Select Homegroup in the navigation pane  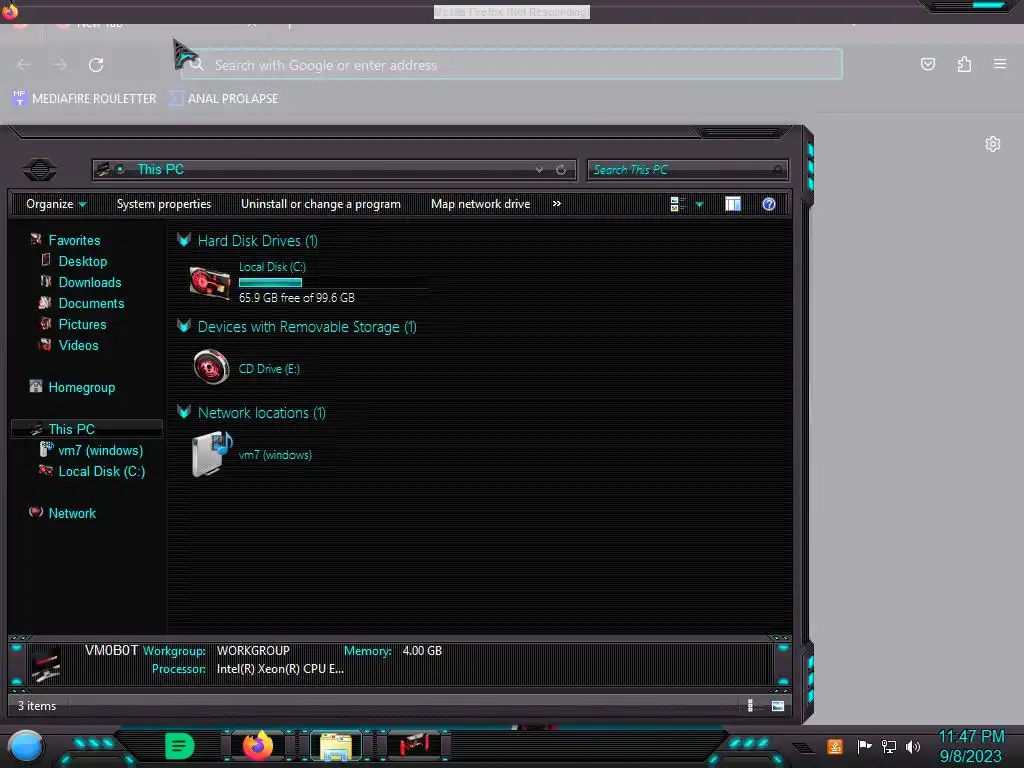coord(81,387)
